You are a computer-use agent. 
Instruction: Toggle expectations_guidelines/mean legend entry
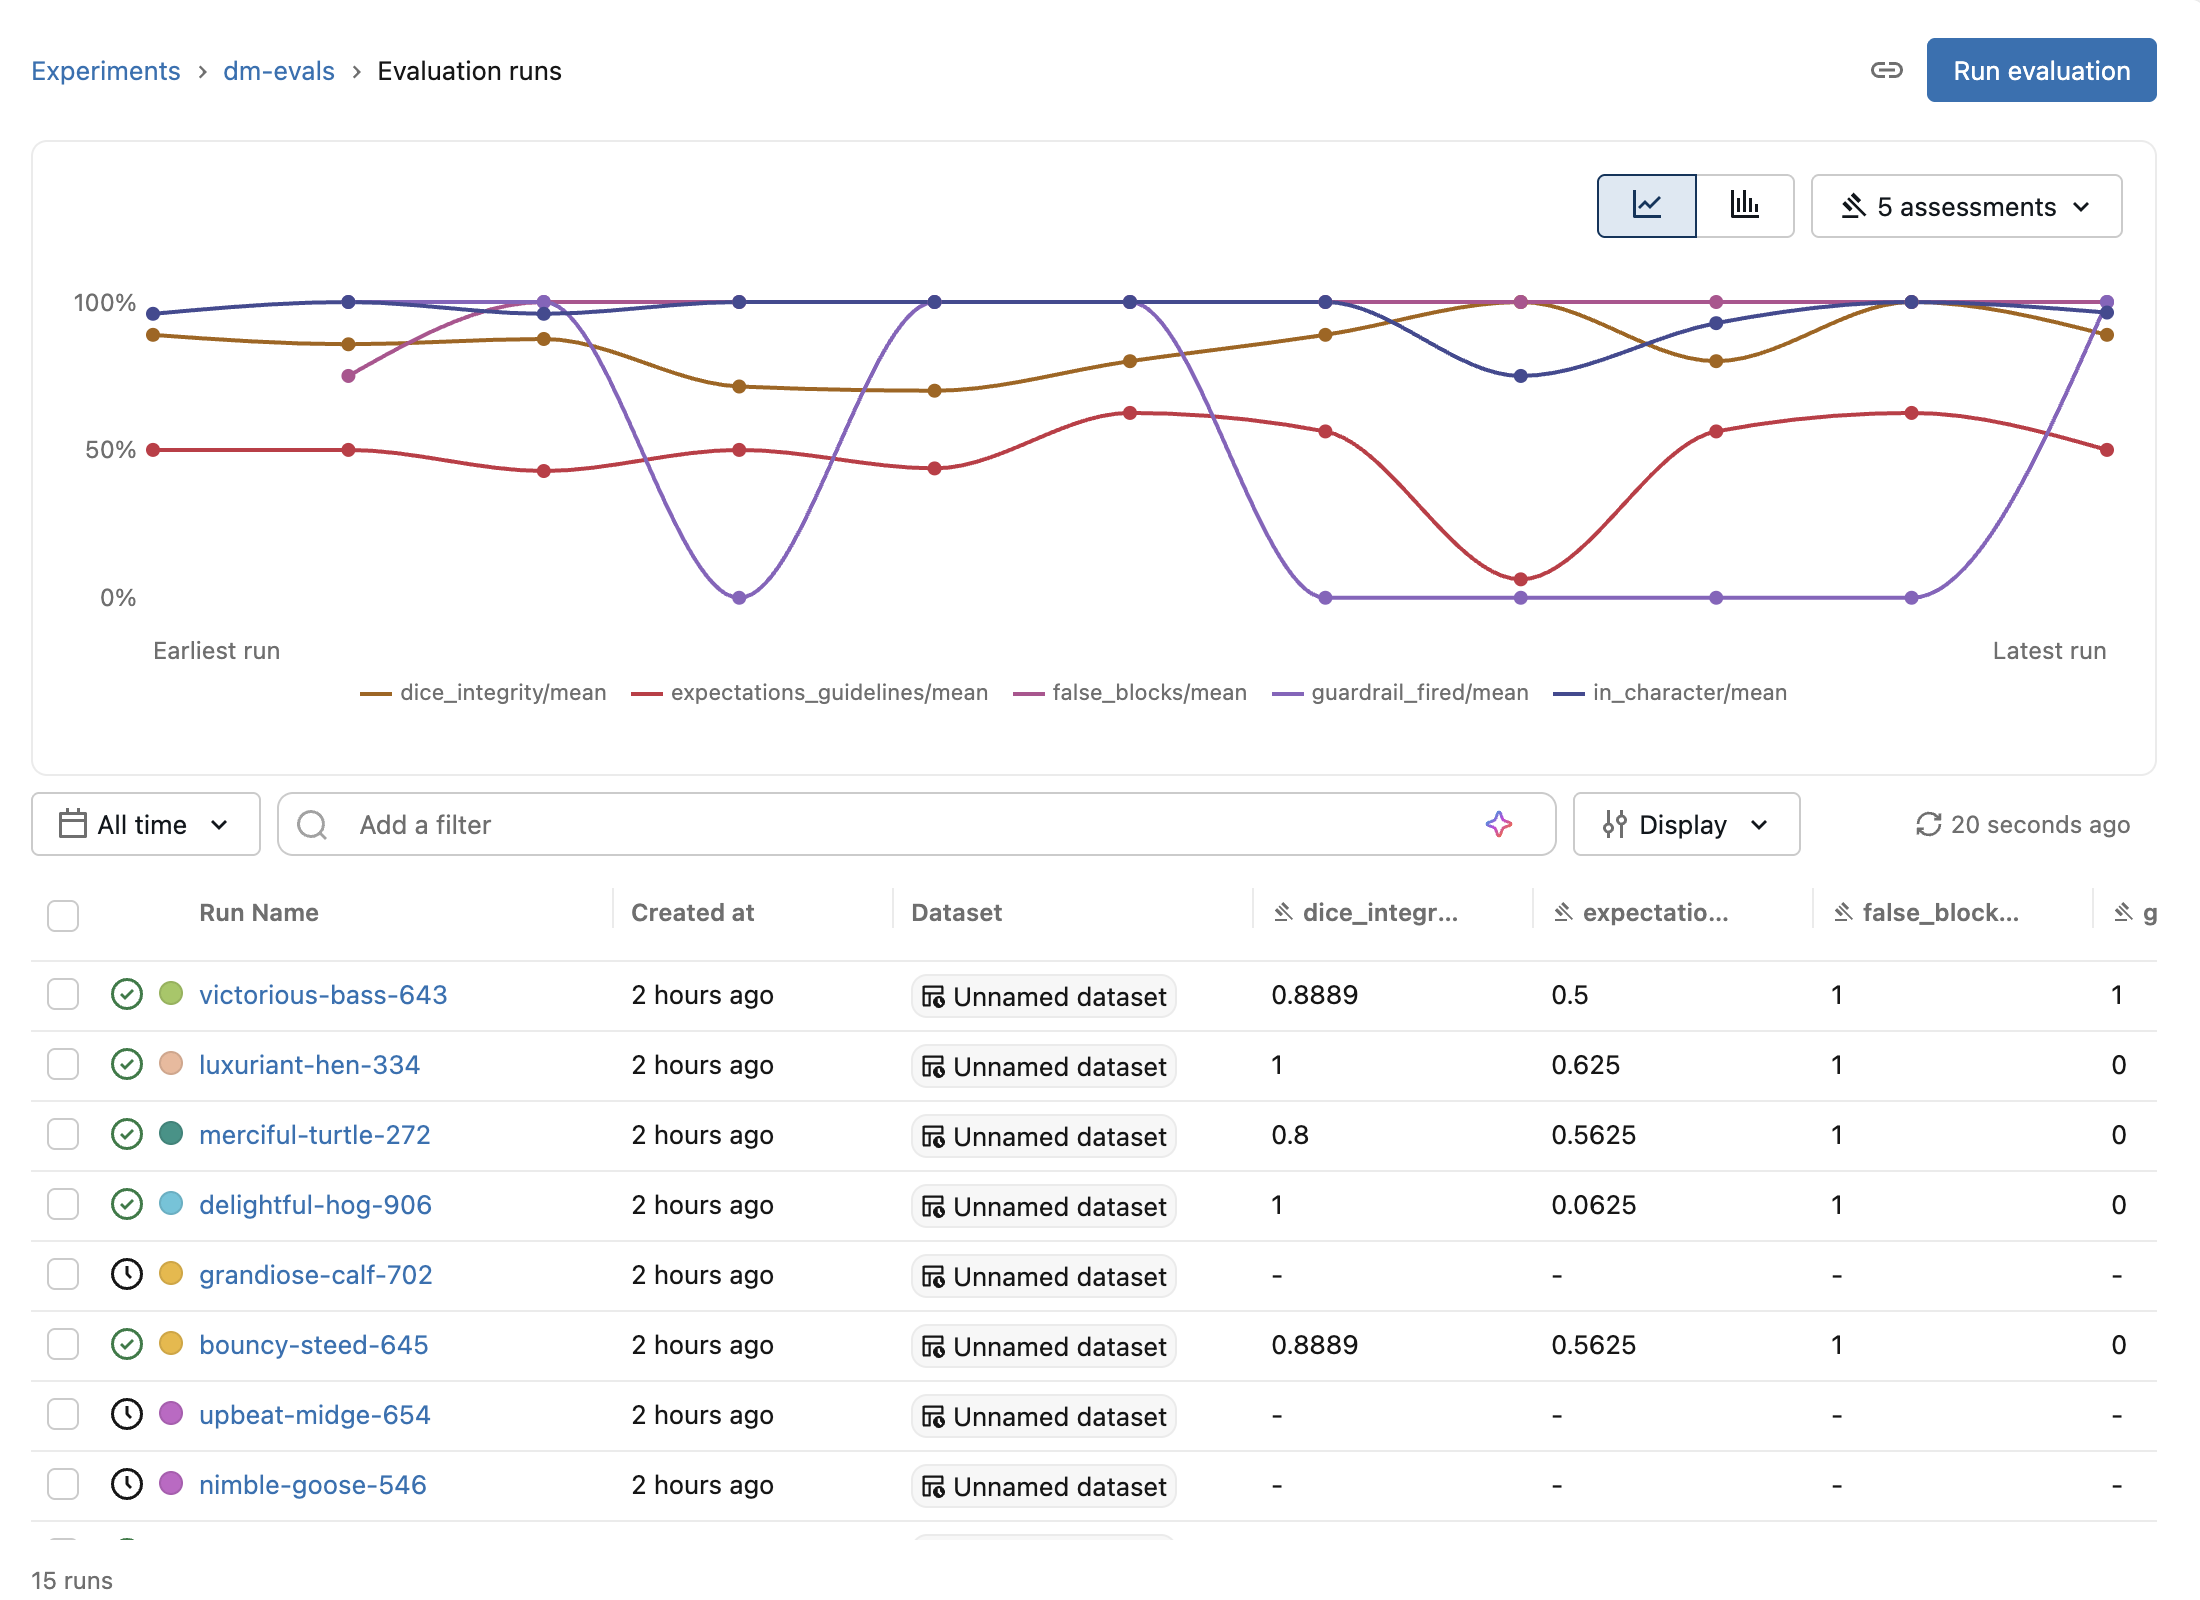pyautogui.click(x=809, y=692)
